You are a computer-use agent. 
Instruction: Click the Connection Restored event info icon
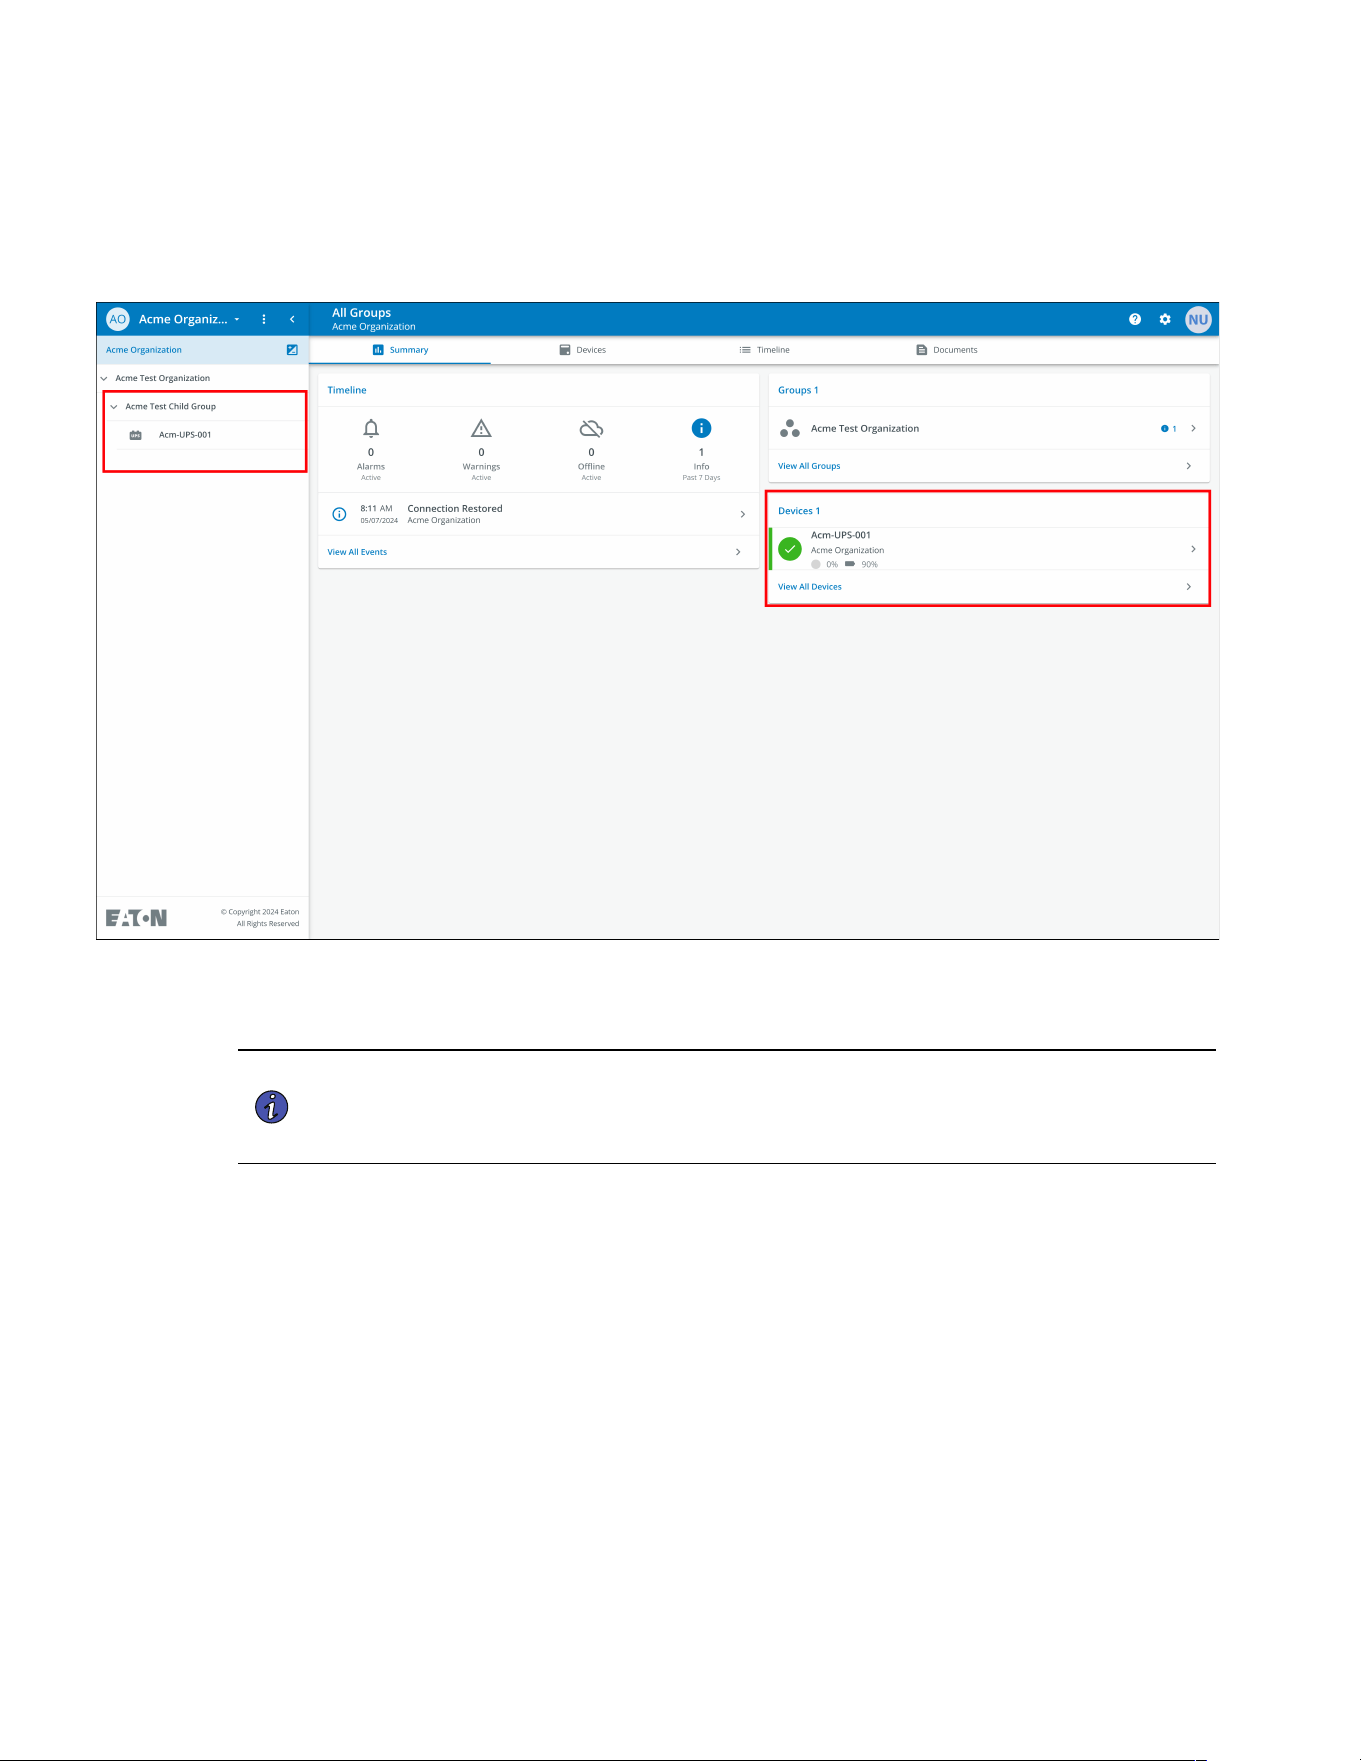coord(339,514)
